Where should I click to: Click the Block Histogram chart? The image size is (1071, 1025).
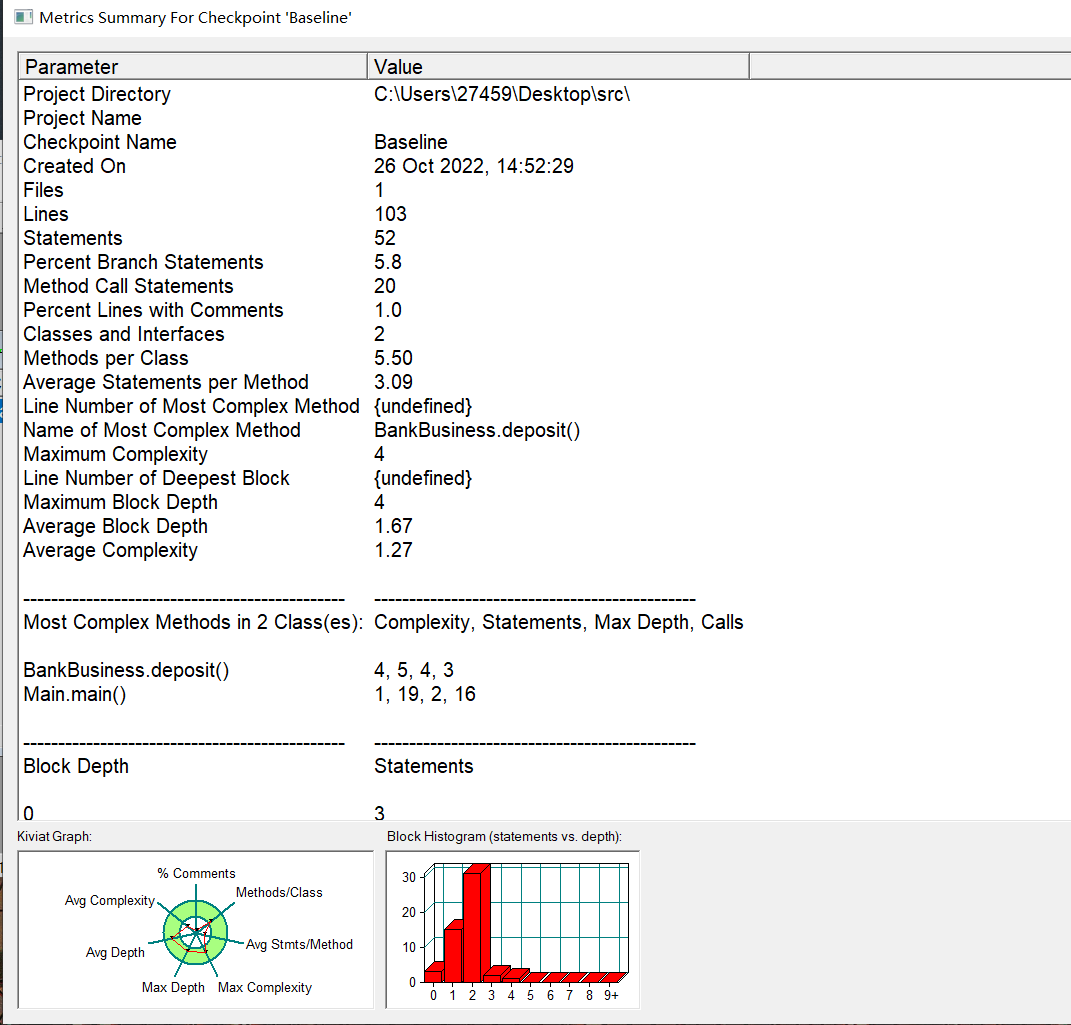[512, 929]
